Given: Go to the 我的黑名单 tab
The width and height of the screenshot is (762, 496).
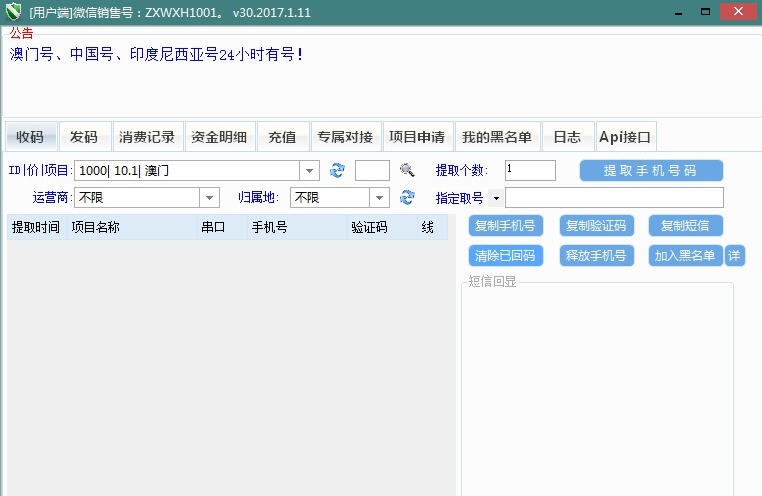Looking at the screenshot, I should tap(496, 137).
